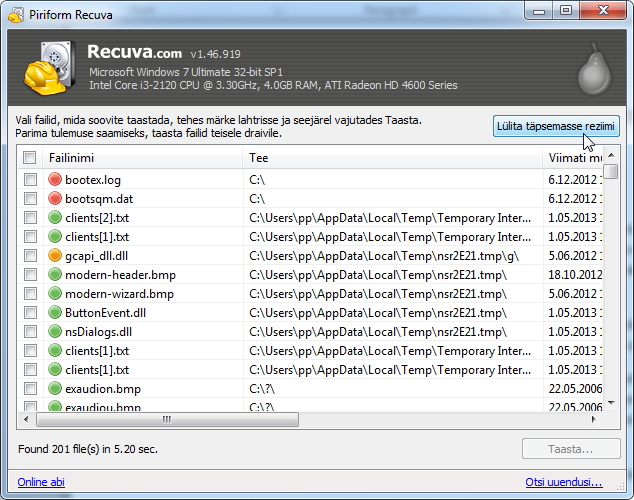The image size is (634, 500).
Task: Click the red status icon for bootex.log
Action: (55, 179)
